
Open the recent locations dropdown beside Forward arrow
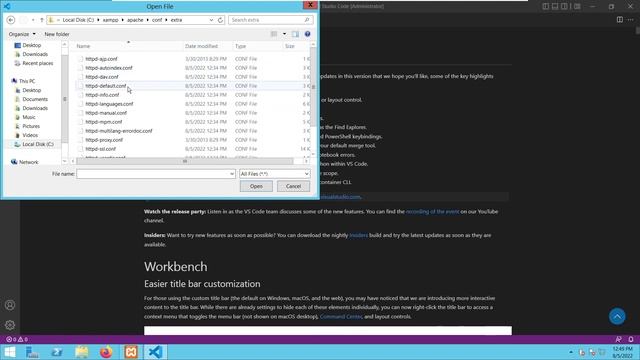click(33, 20)
